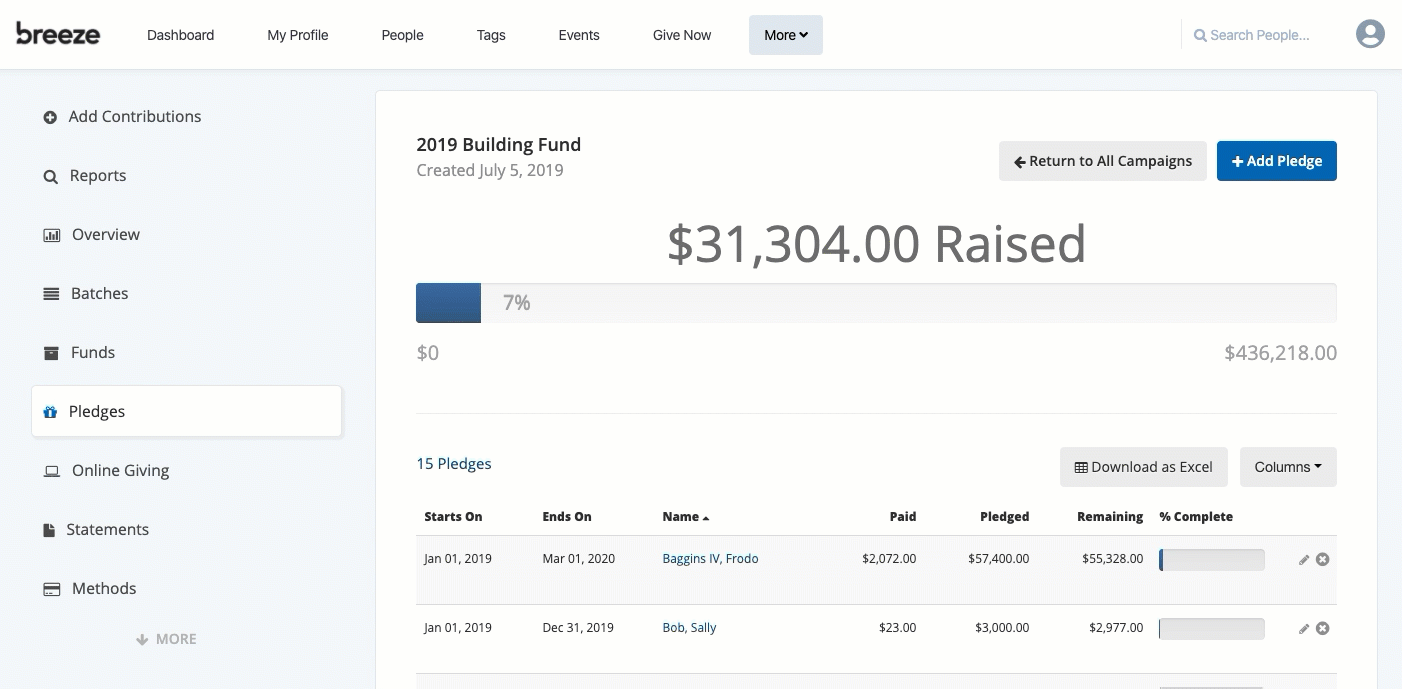The width and height of the screenshot is (1402, 689).
Task: Go to the Dashboard menu item
Action: pyautogui.click(x=180, y=35)
